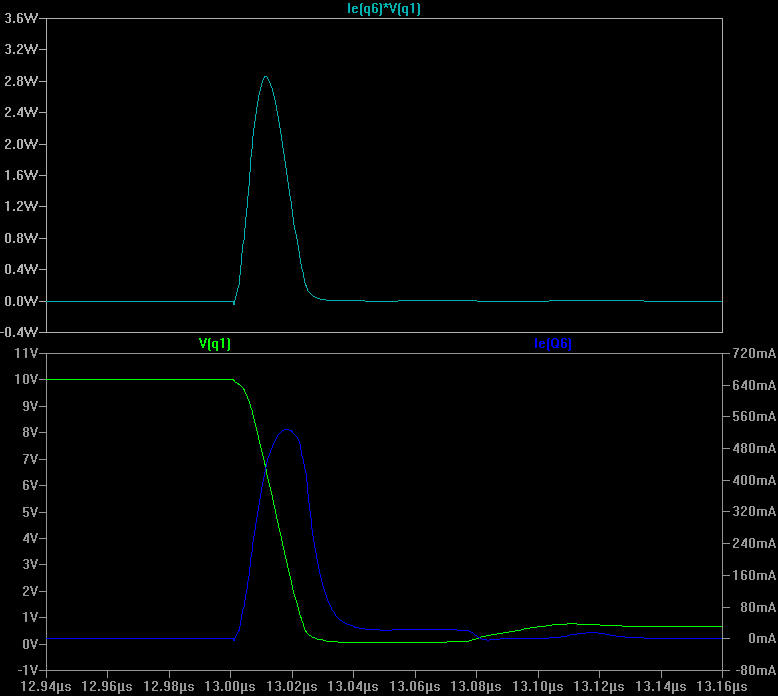The width and height of the screenshot is (778, 696).
Task: Click the 12.94µs time axis label
Action: click(46, 687)
